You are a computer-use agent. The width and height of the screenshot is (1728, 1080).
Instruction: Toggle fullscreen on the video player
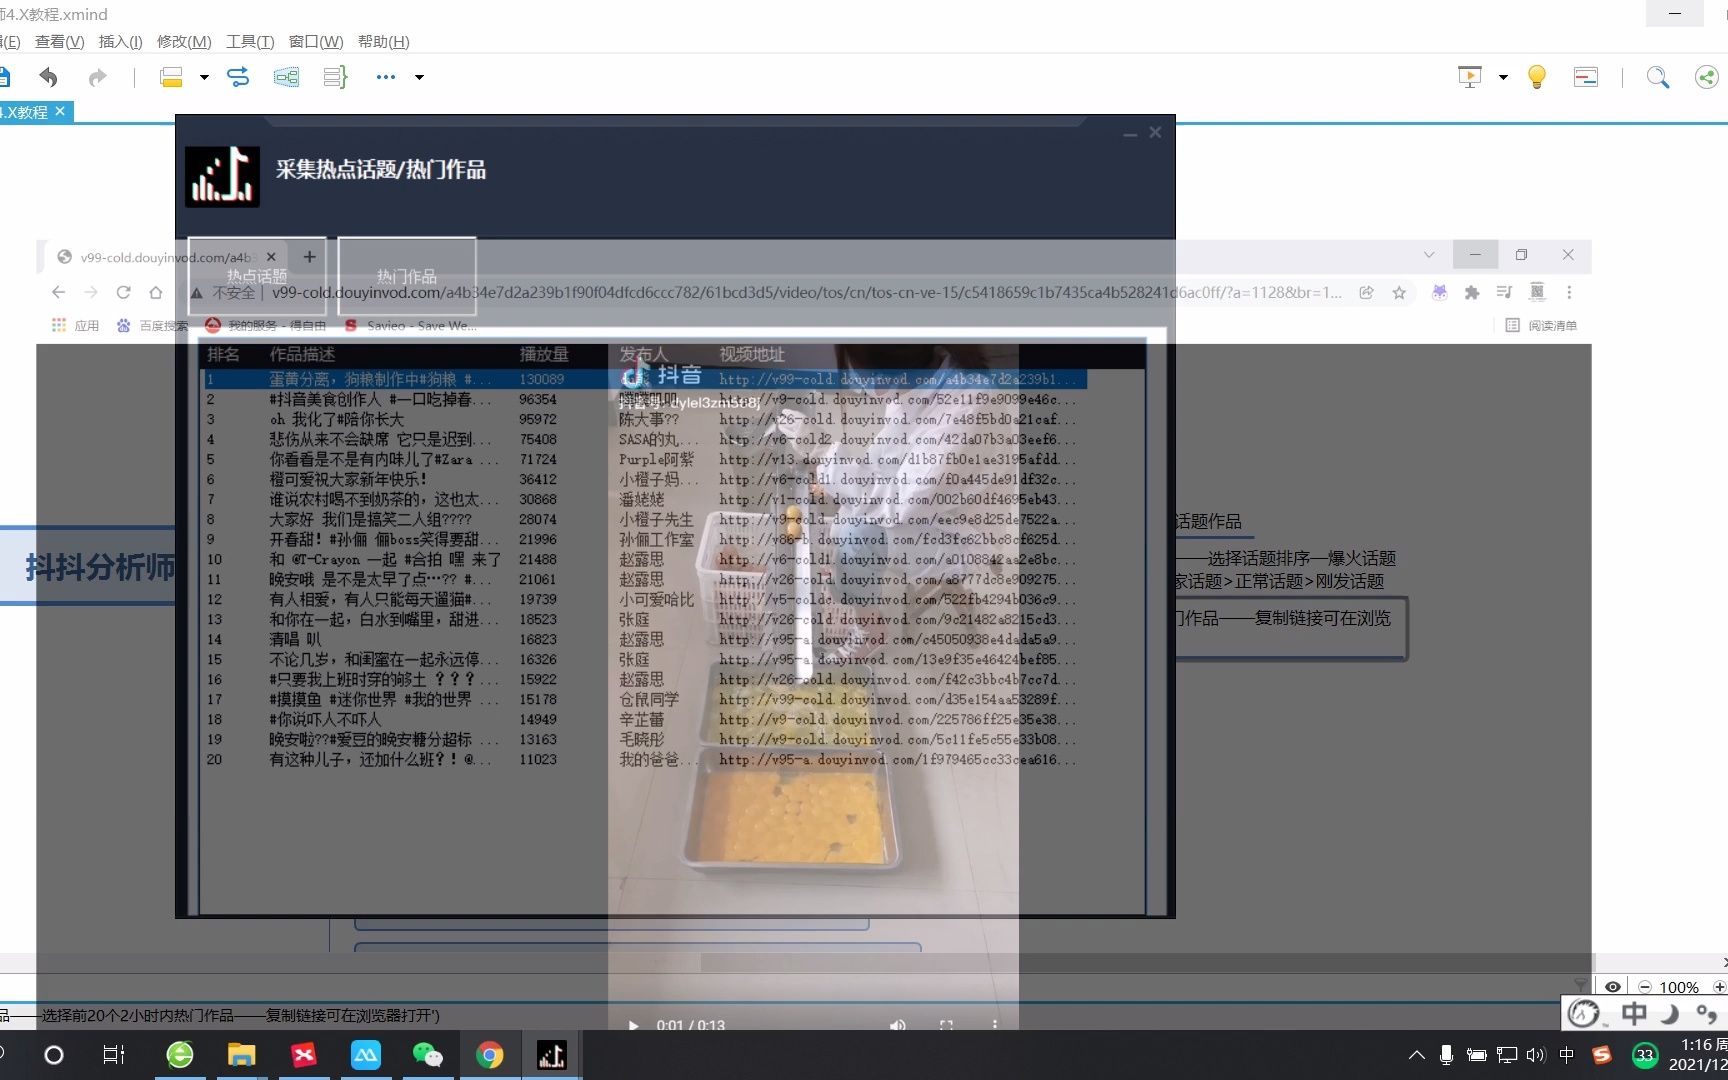(946, 1025)
